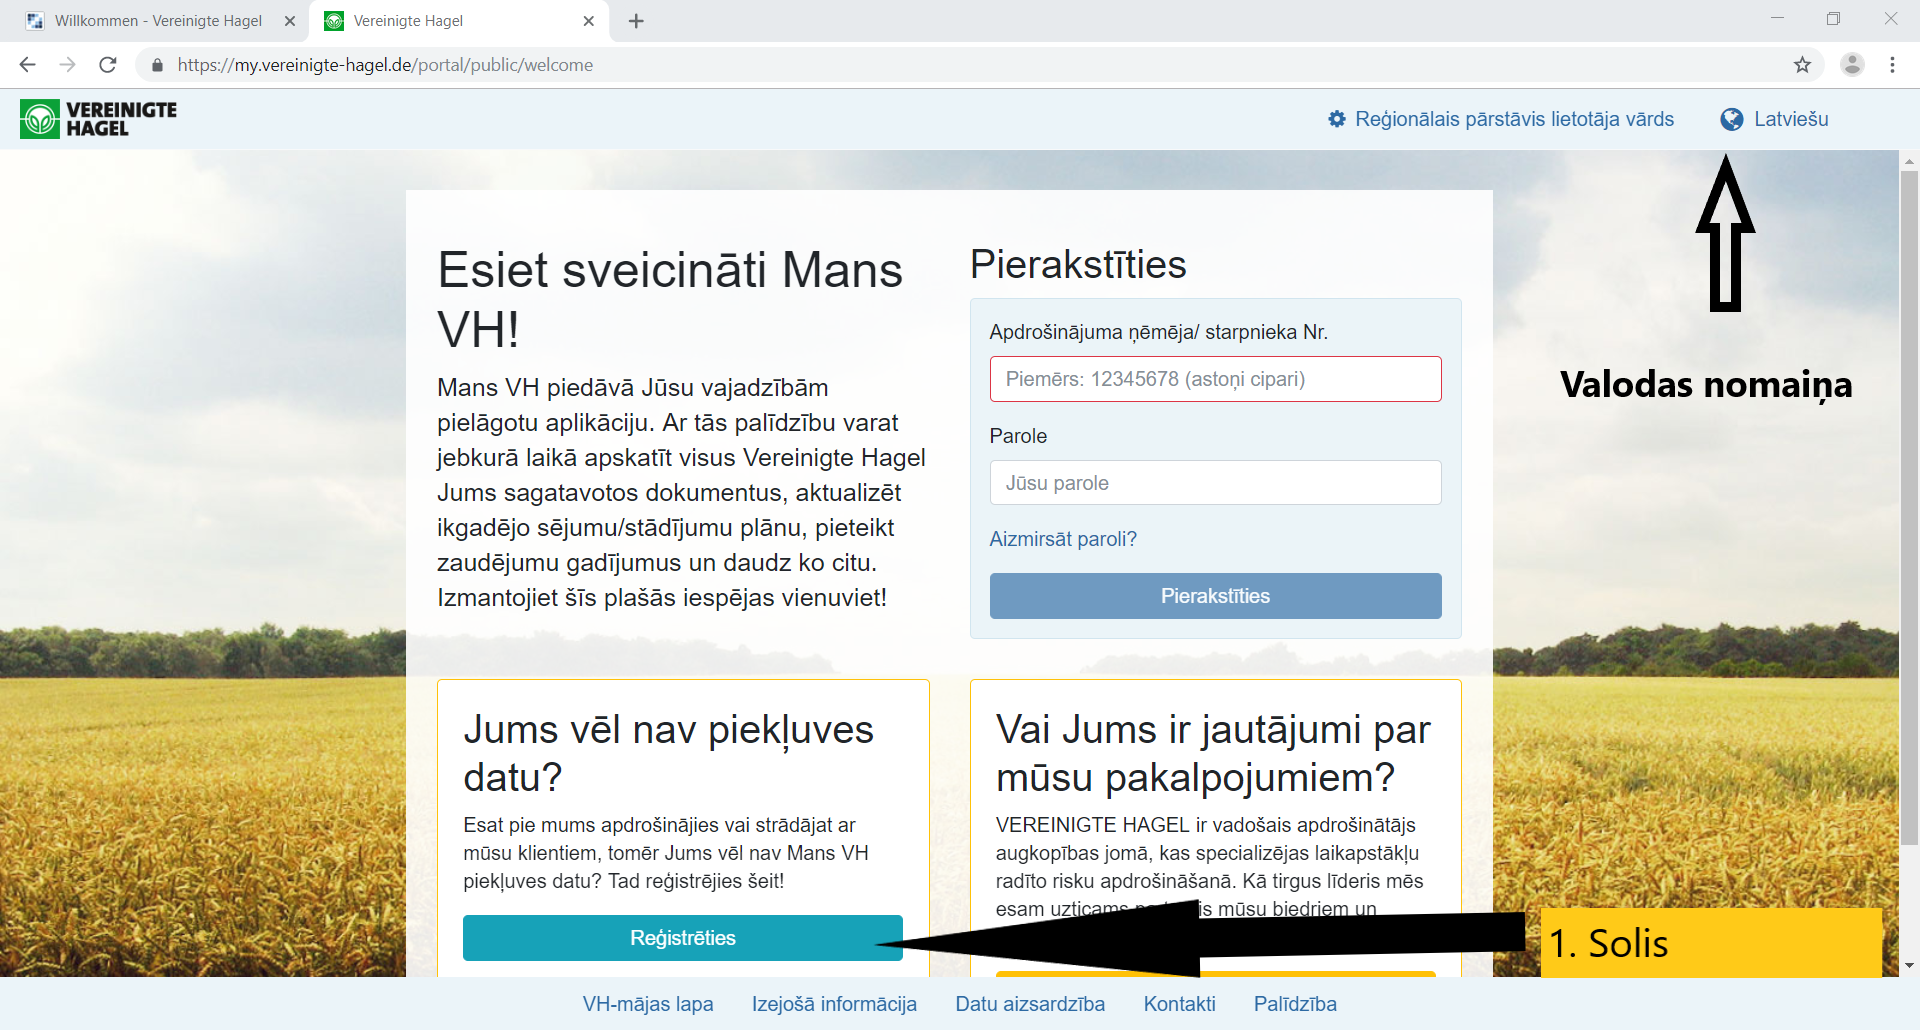The width and height of the screenshot is (1920, 1030).
Task: Click the Jums vēl nav piekļuves datu? heading
Action: [x=668, y=753]
